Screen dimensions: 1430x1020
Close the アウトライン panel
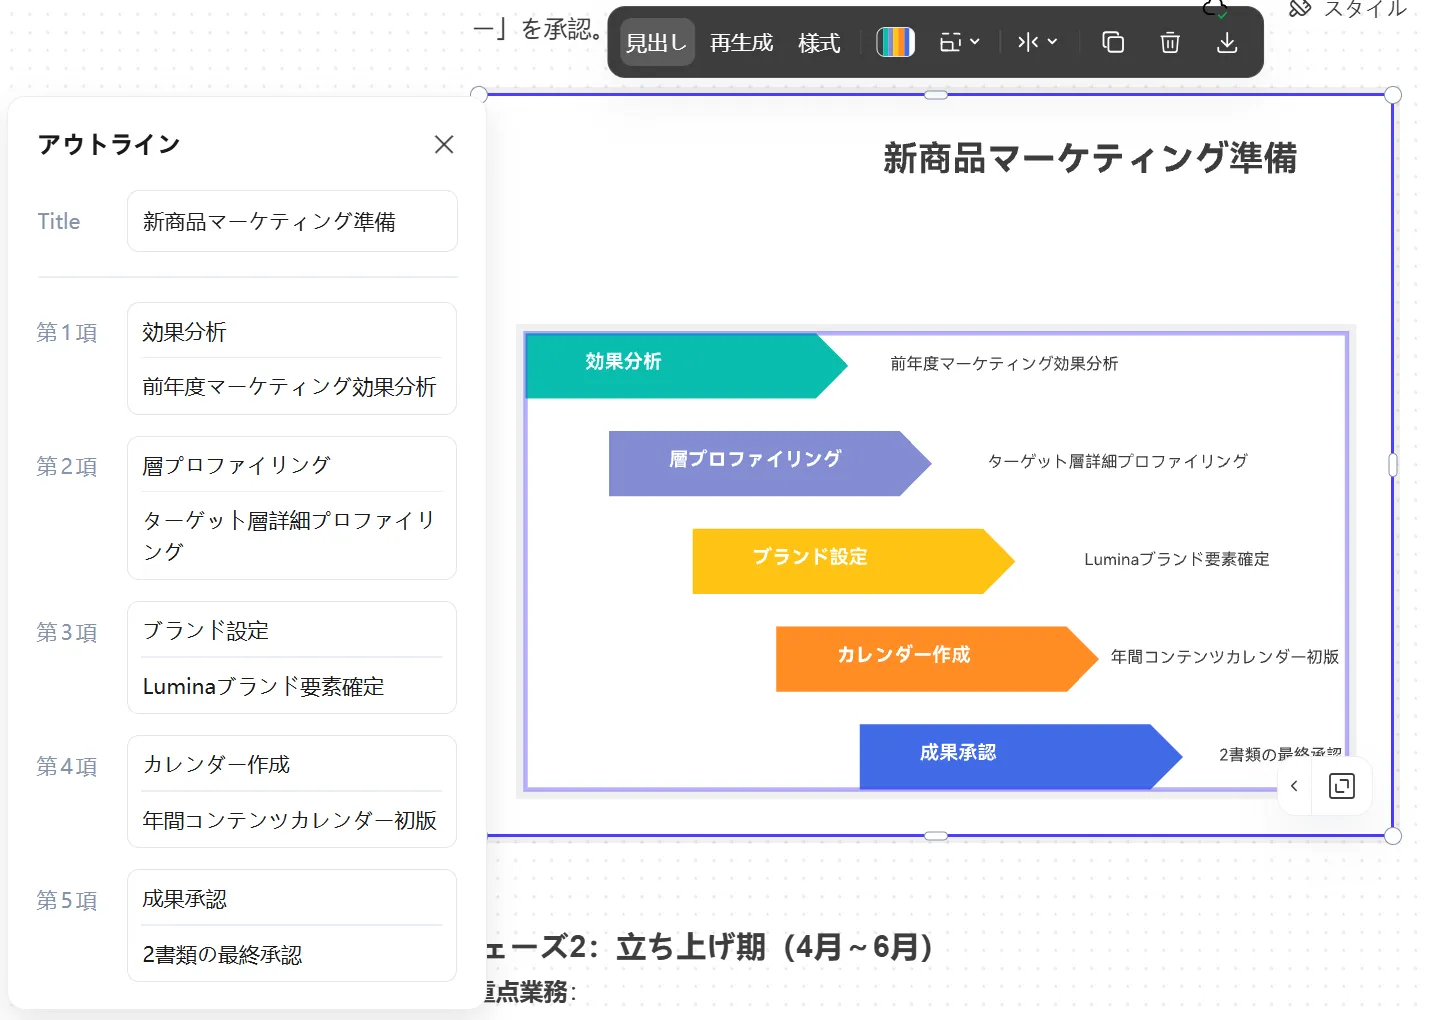444,144
